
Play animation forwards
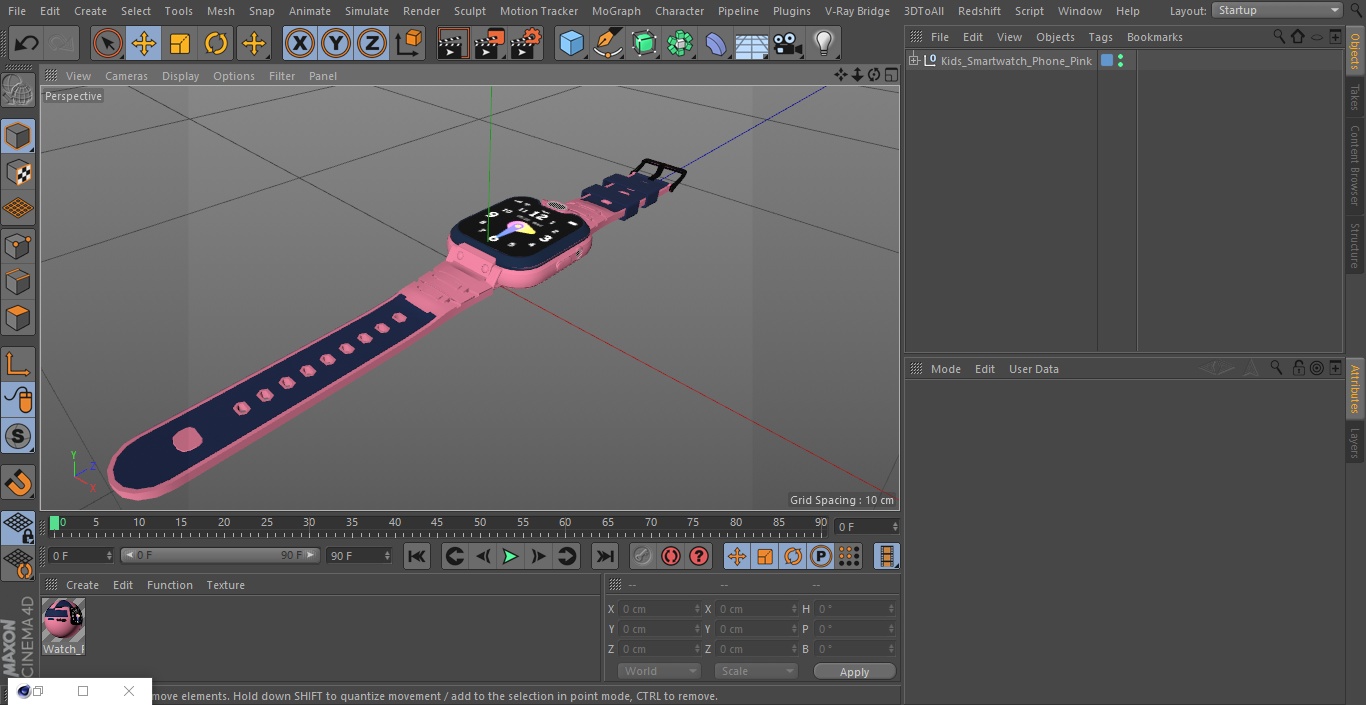[x=510, y=556]
